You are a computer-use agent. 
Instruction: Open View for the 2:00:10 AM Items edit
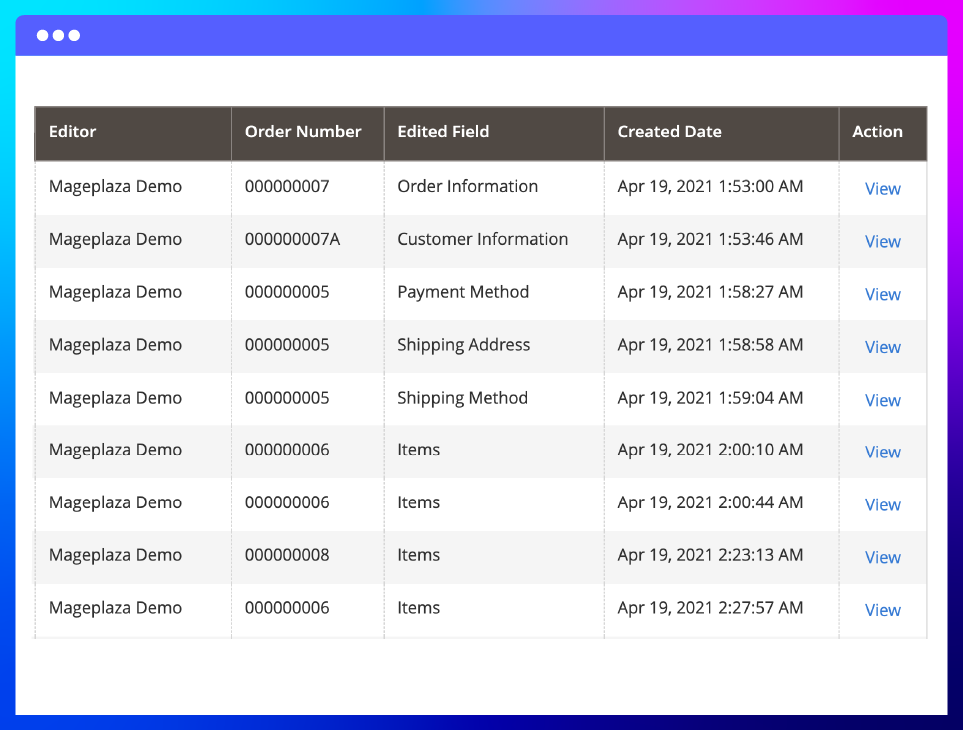(x=882, y=452)
